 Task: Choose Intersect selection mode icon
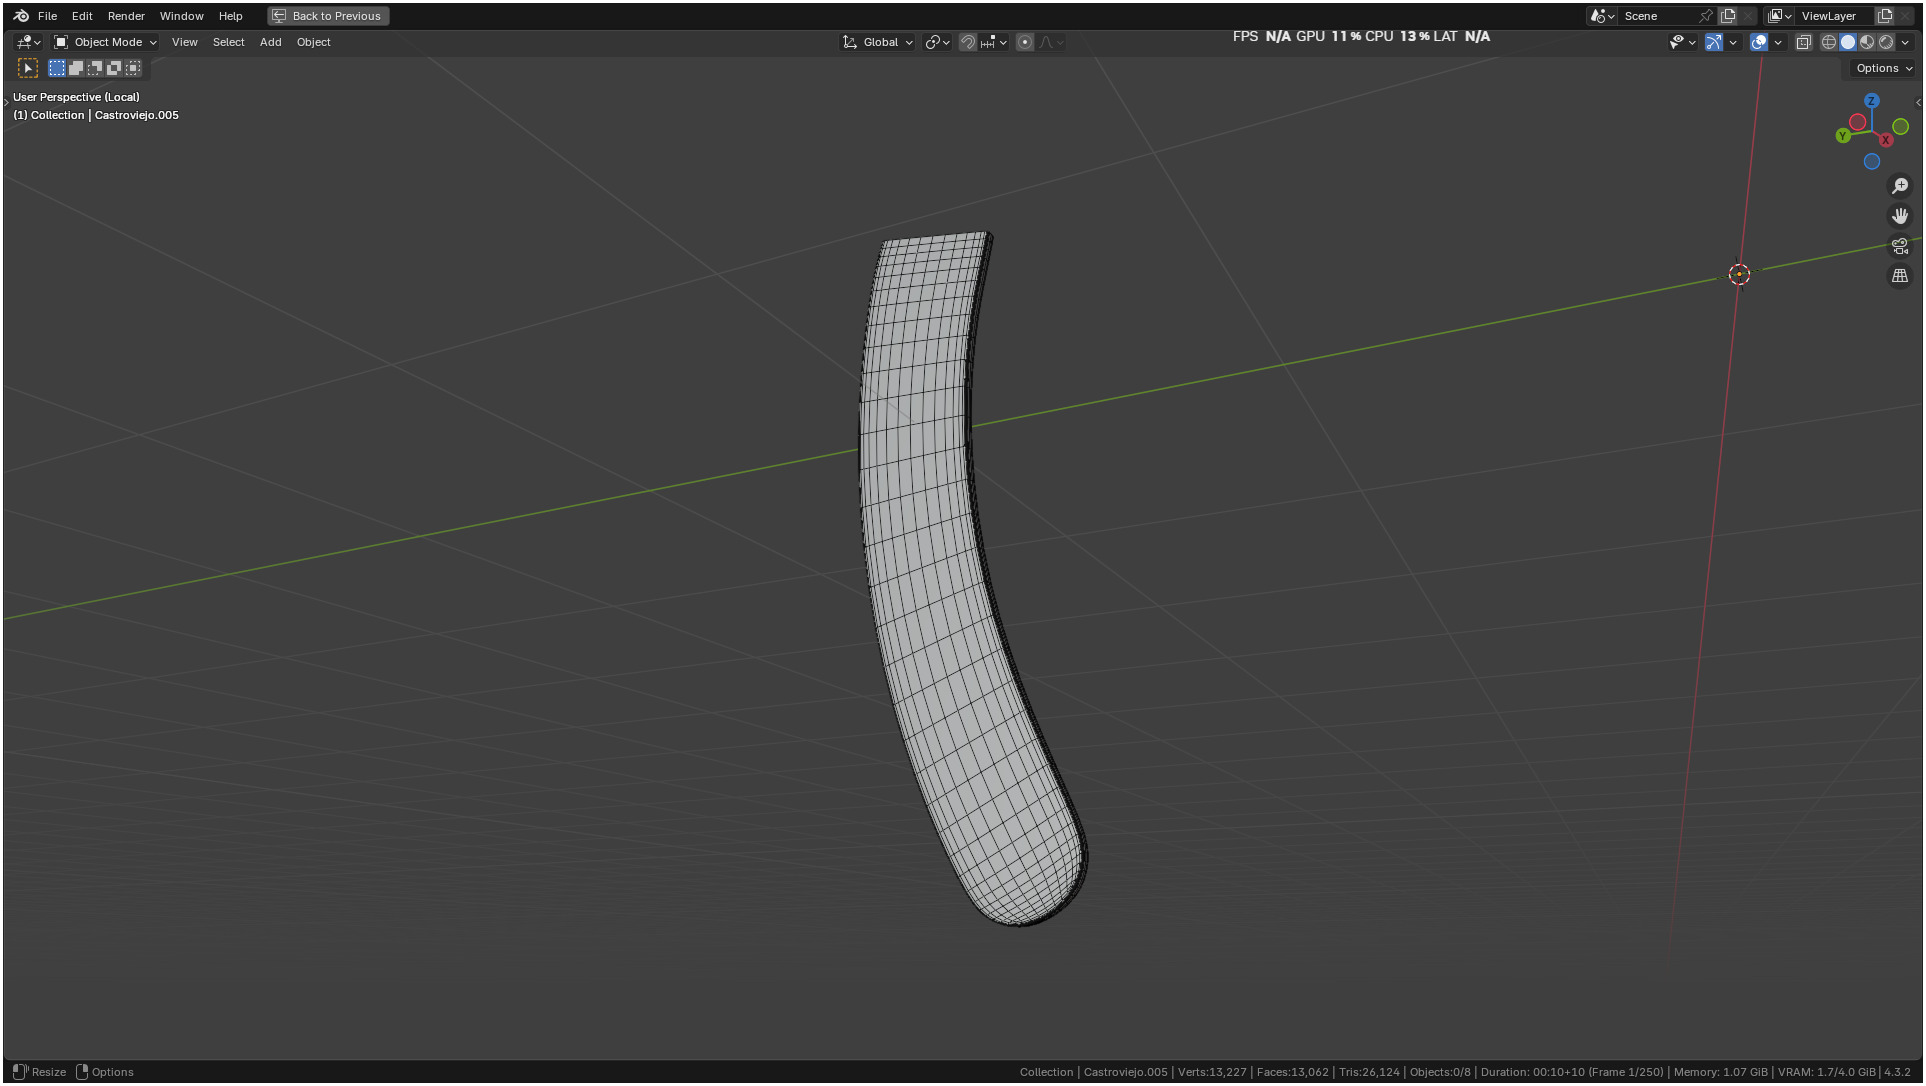point(133,68)
